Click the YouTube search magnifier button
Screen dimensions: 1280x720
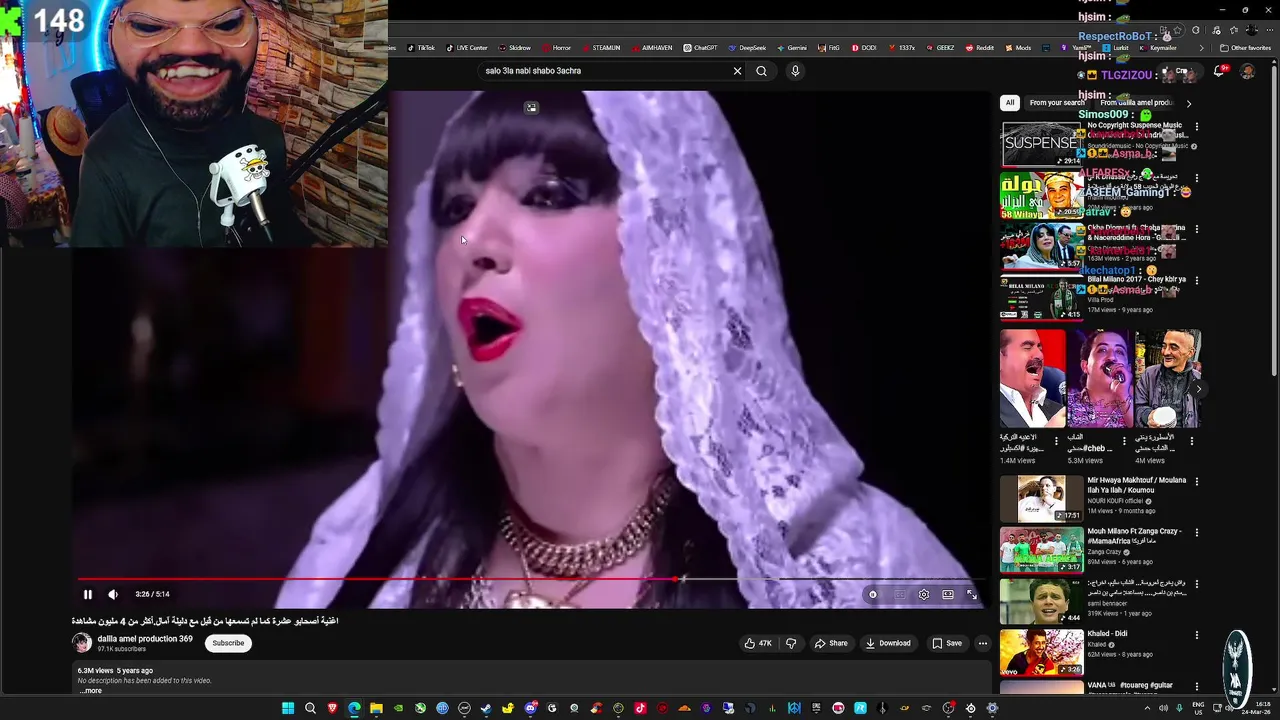point(762,71)
